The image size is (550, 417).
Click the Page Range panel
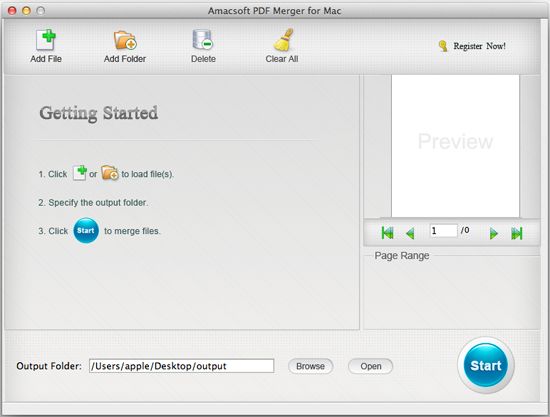452,290
